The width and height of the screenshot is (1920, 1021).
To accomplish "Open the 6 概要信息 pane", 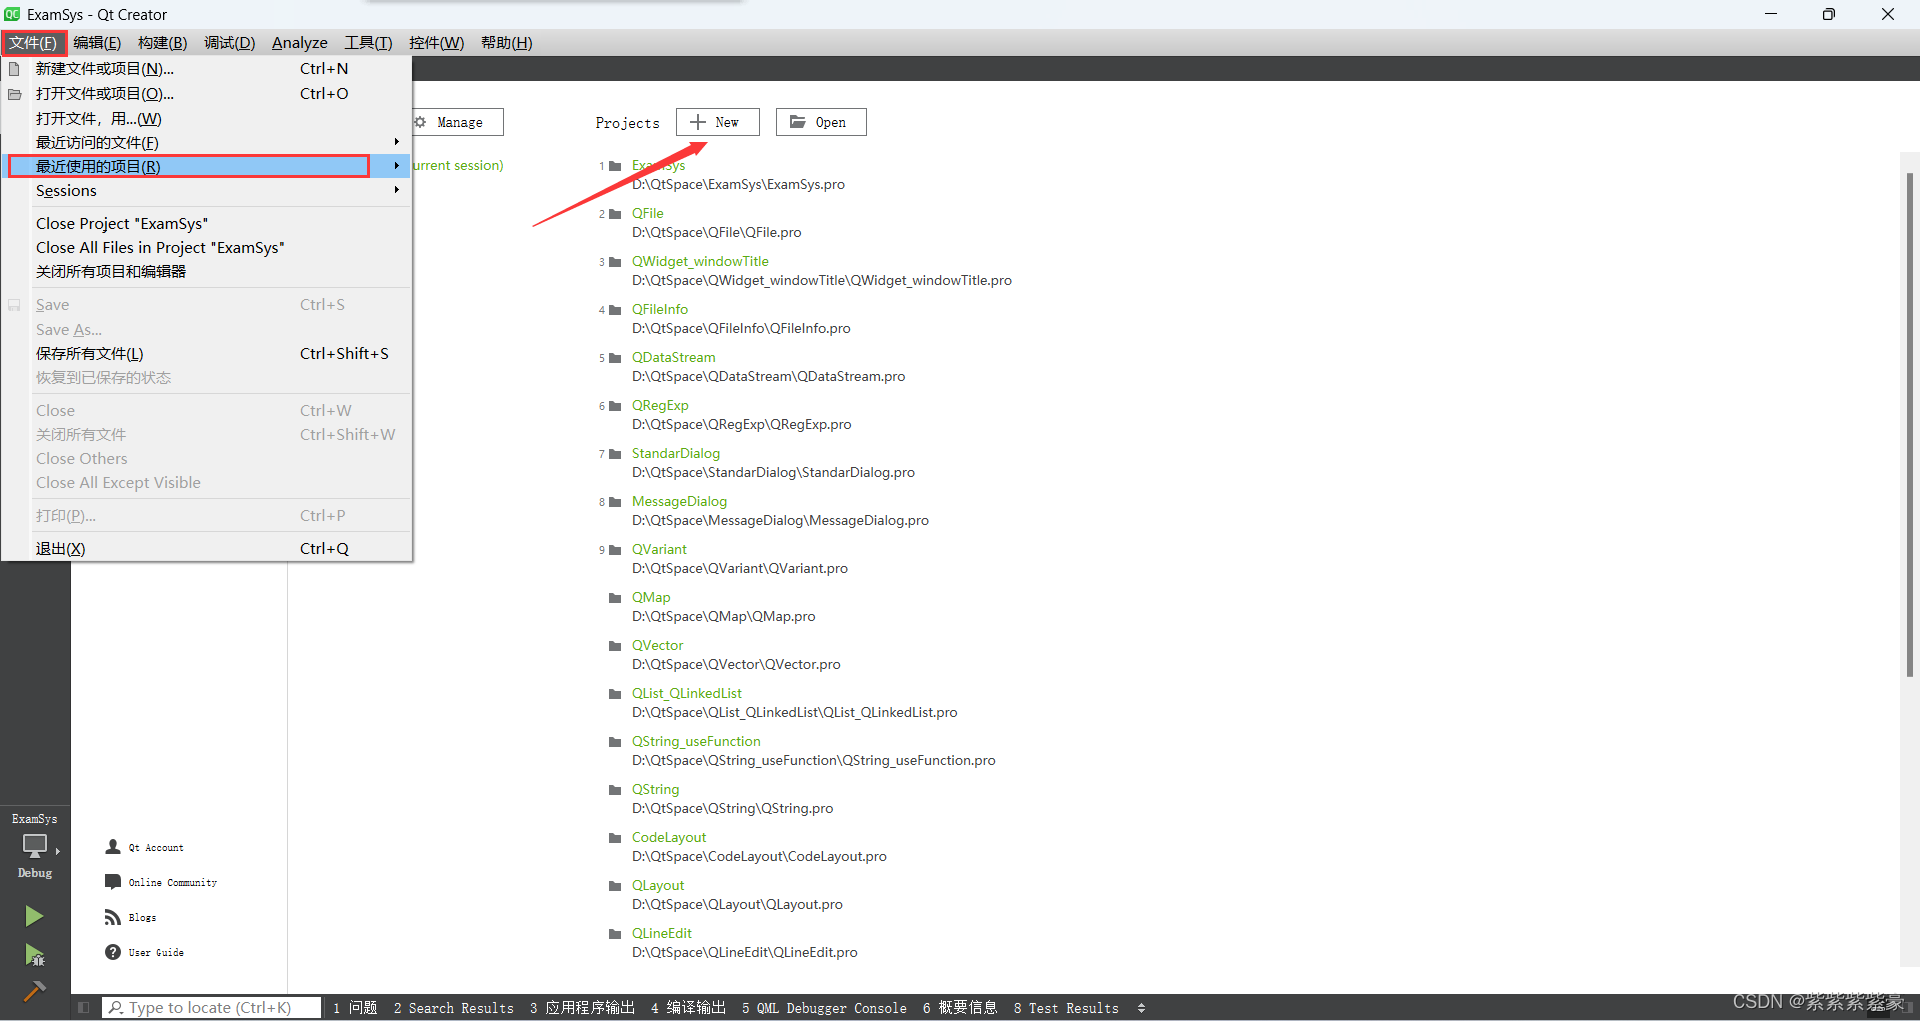I will coord(960,1008).
